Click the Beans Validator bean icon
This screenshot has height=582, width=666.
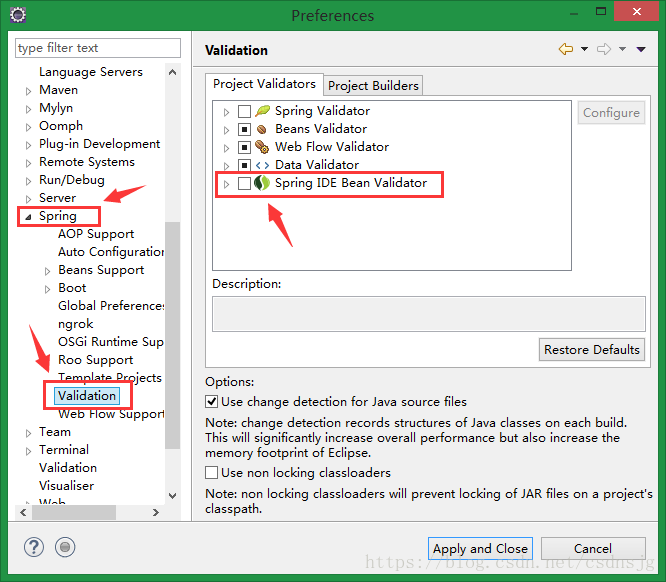click(x=262, y=129)
